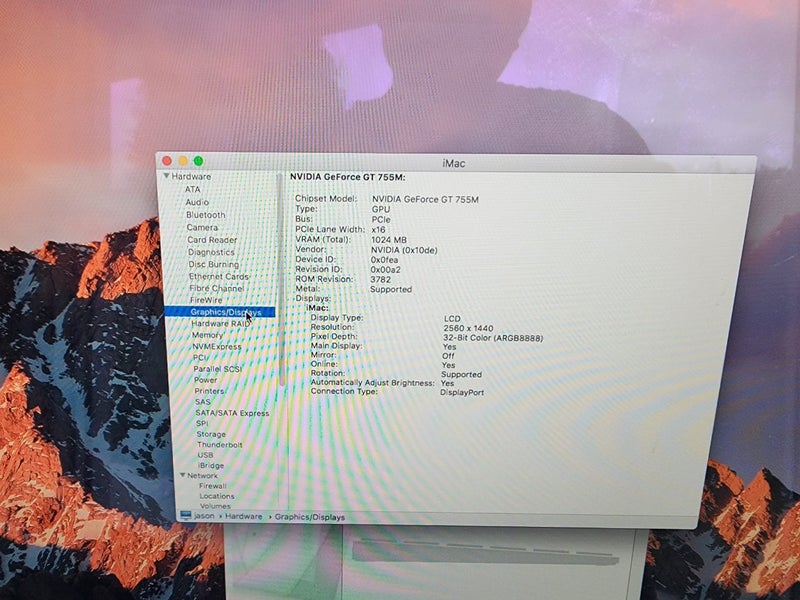The width and height of the screenshot is (800, 600).
Task: Select Memory in the sidebar
Action: (x=207, y=335)
